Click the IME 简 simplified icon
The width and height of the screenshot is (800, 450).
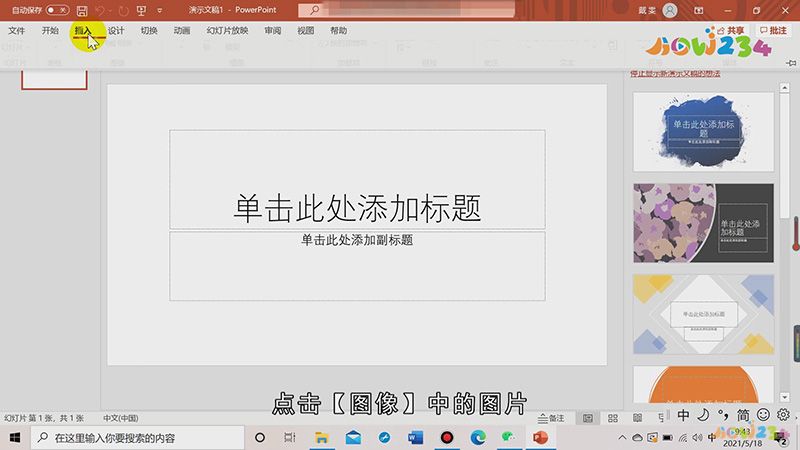coord(743,415)
